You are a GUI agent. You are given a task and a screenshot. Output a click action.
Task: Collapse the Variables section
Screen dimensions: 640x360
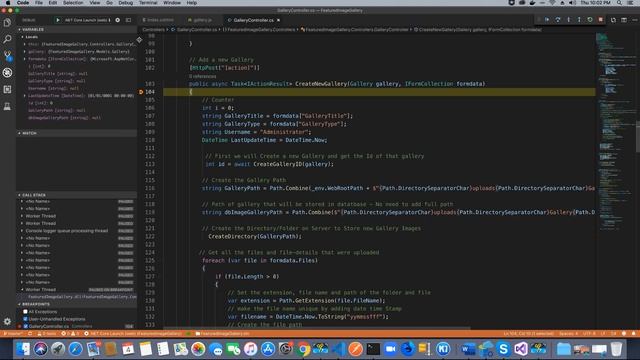pos(76,29)
